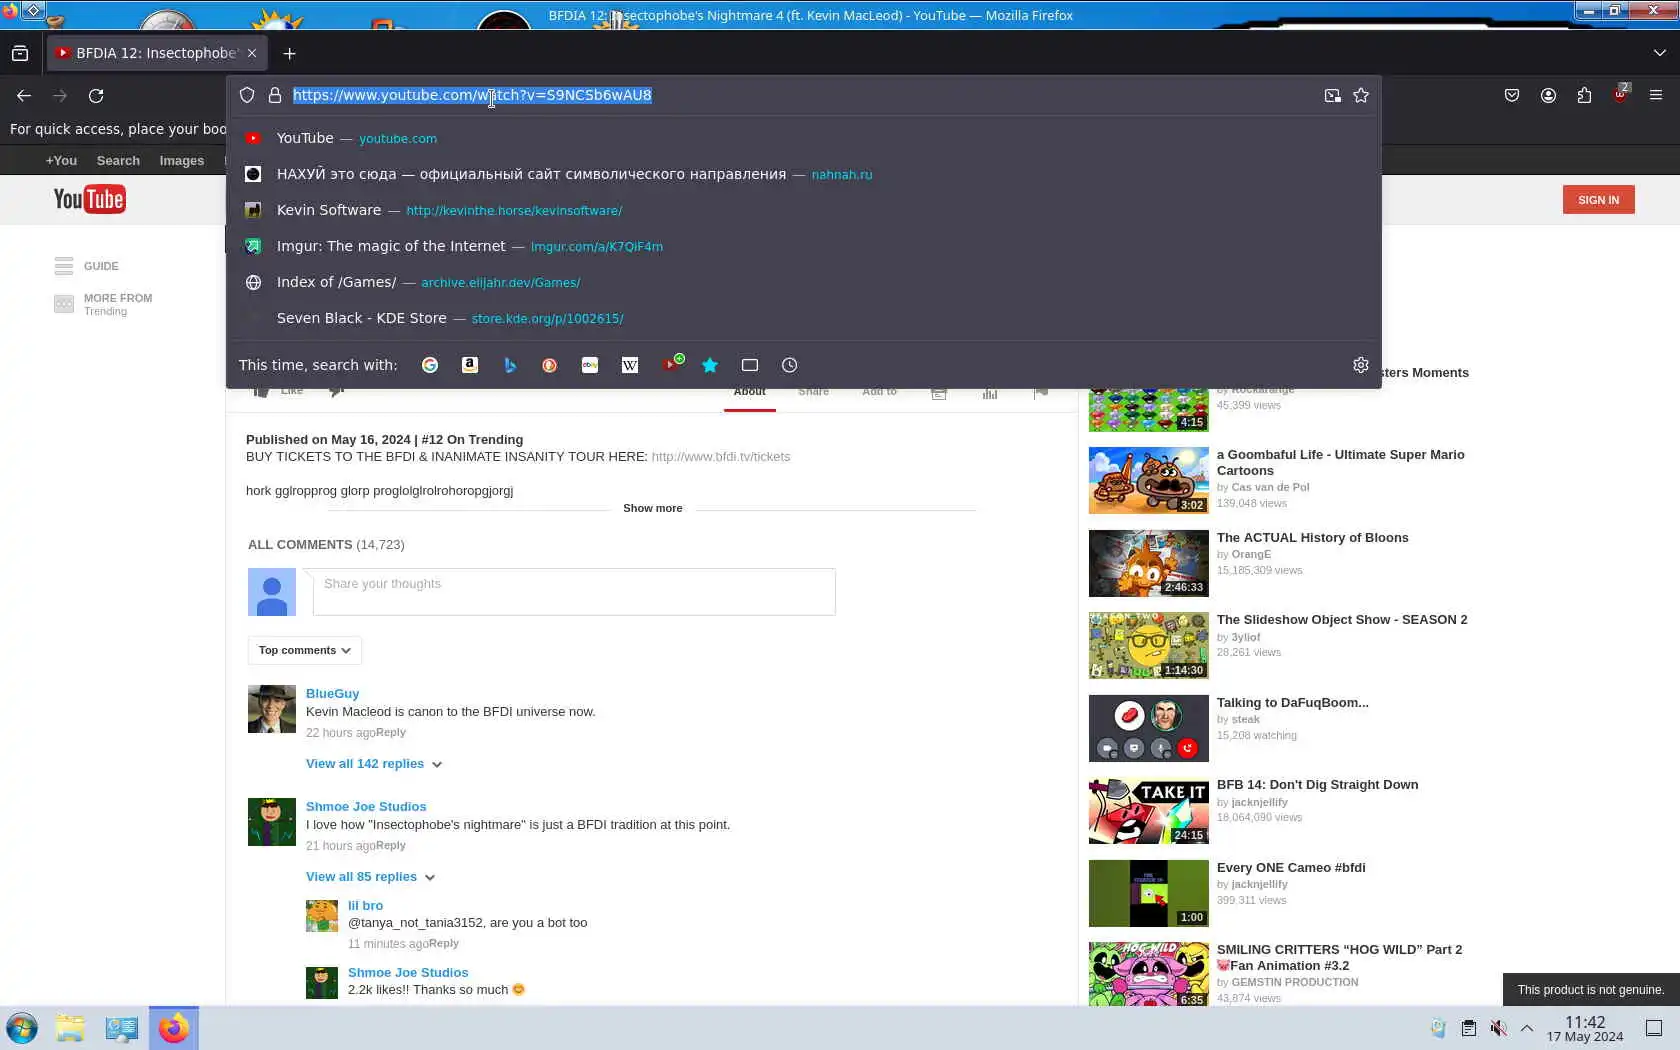
Task: Add the YouTube search engine icon
Action: [x=672, y=364]
